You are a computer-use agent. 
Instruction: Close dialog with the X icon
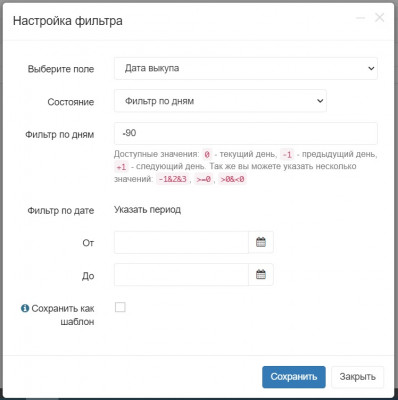(380, 18)
